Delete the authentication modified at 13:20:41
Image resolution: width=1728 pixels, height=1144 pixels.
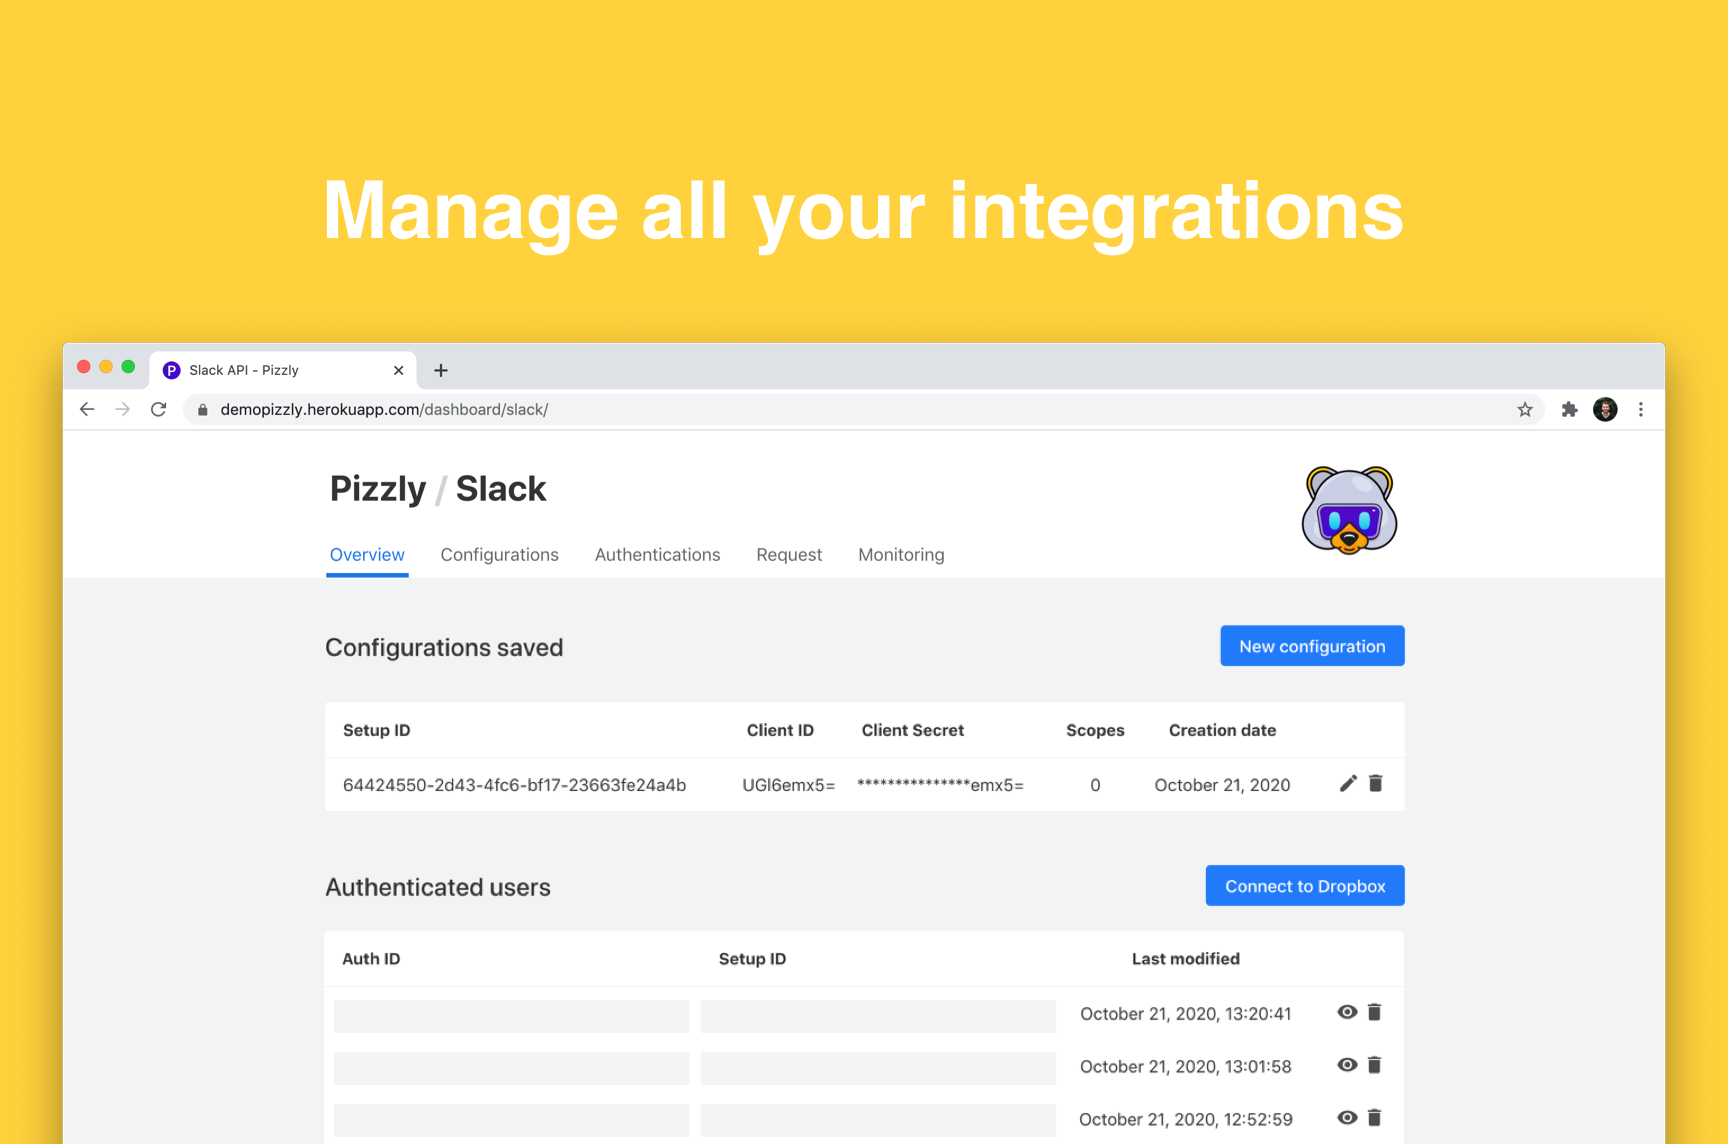tap(1375, 1012)
